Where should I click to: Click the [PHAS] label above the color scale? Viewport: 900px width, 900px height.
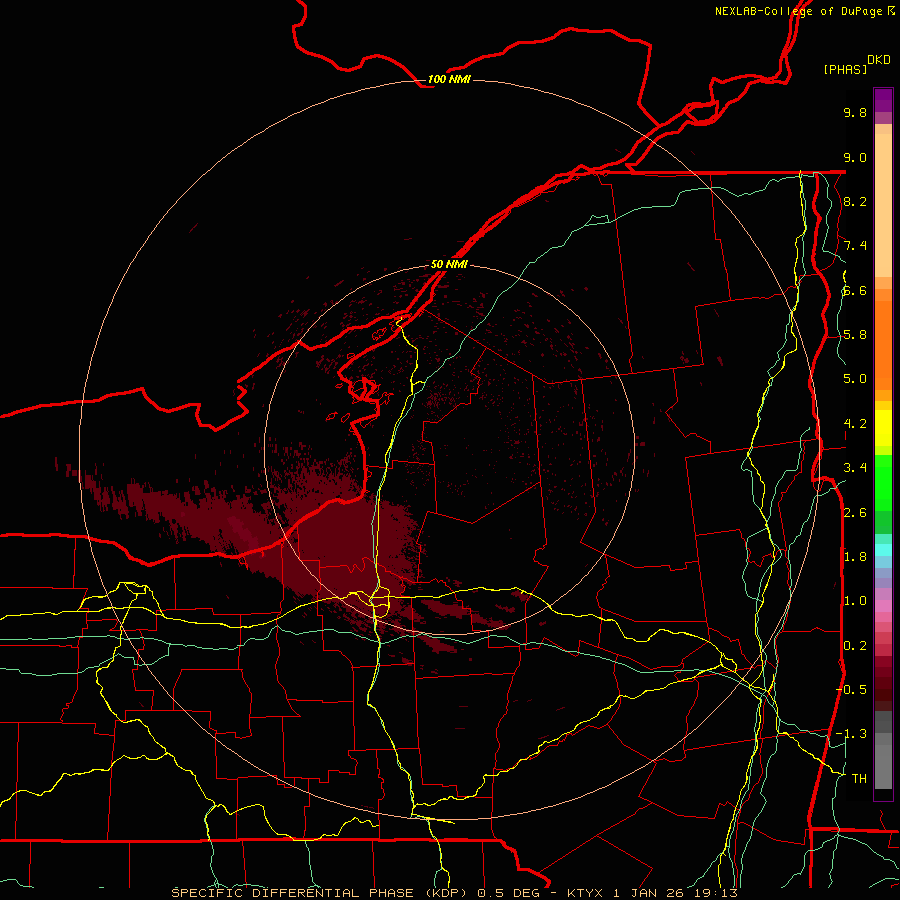point(845,69)
